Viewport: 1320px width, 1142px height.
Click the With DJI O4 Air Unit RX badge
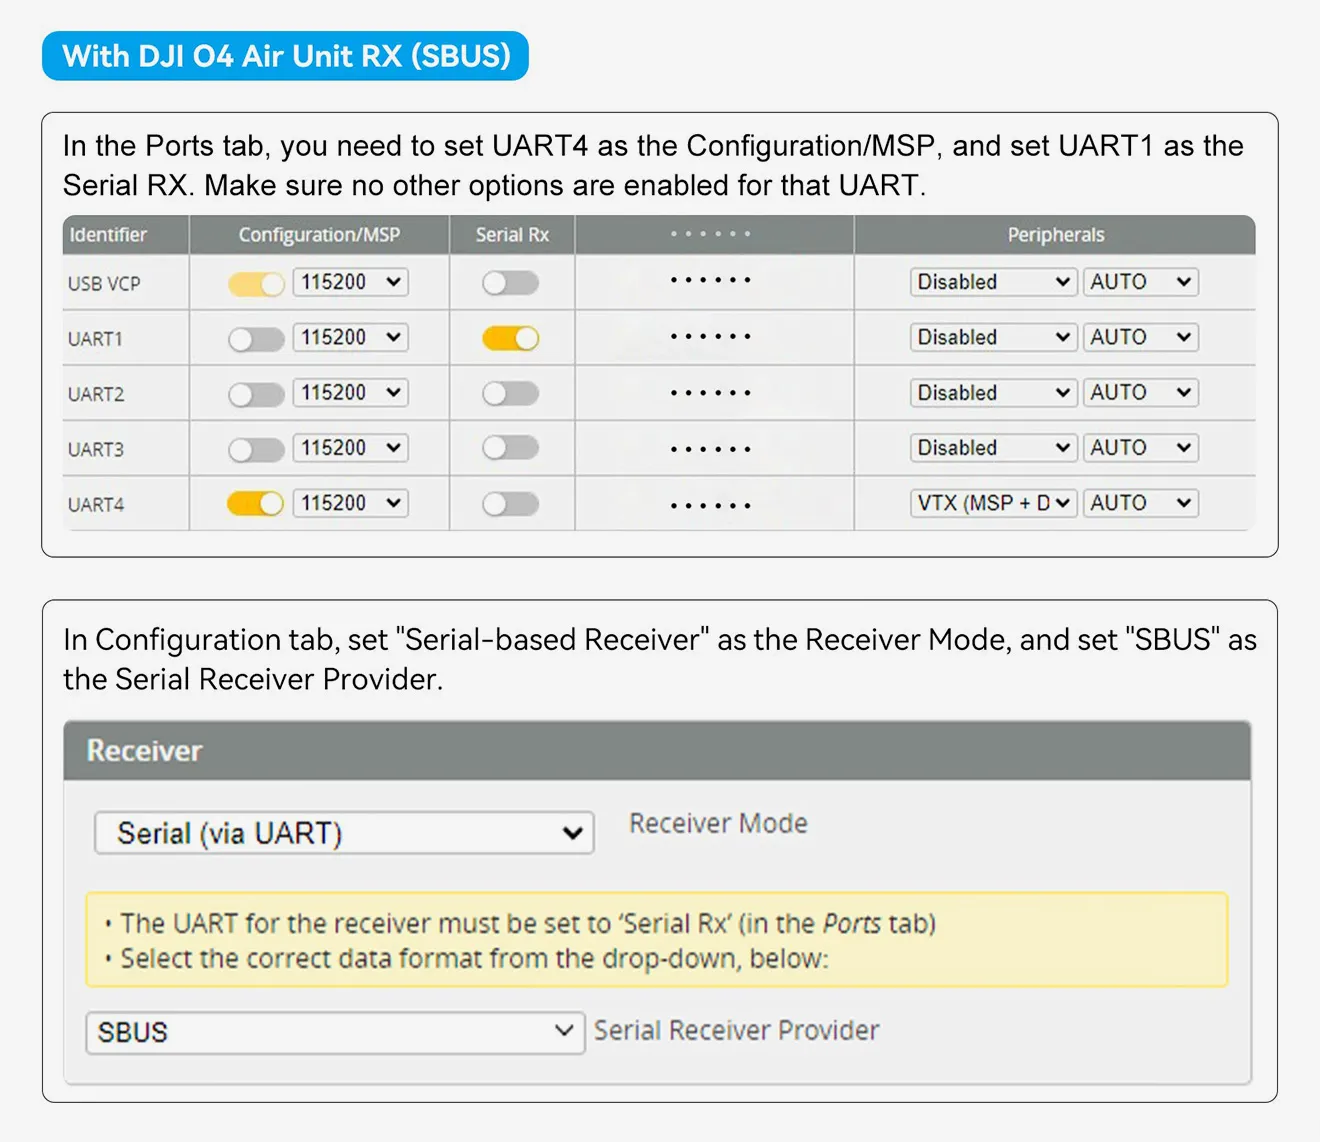[x=285, y=56]
